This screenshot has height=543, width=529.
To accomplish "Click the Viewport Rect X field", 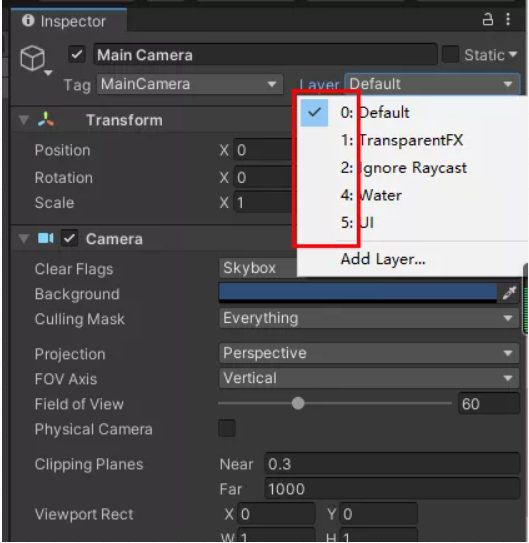I will (x=277, y=514).
